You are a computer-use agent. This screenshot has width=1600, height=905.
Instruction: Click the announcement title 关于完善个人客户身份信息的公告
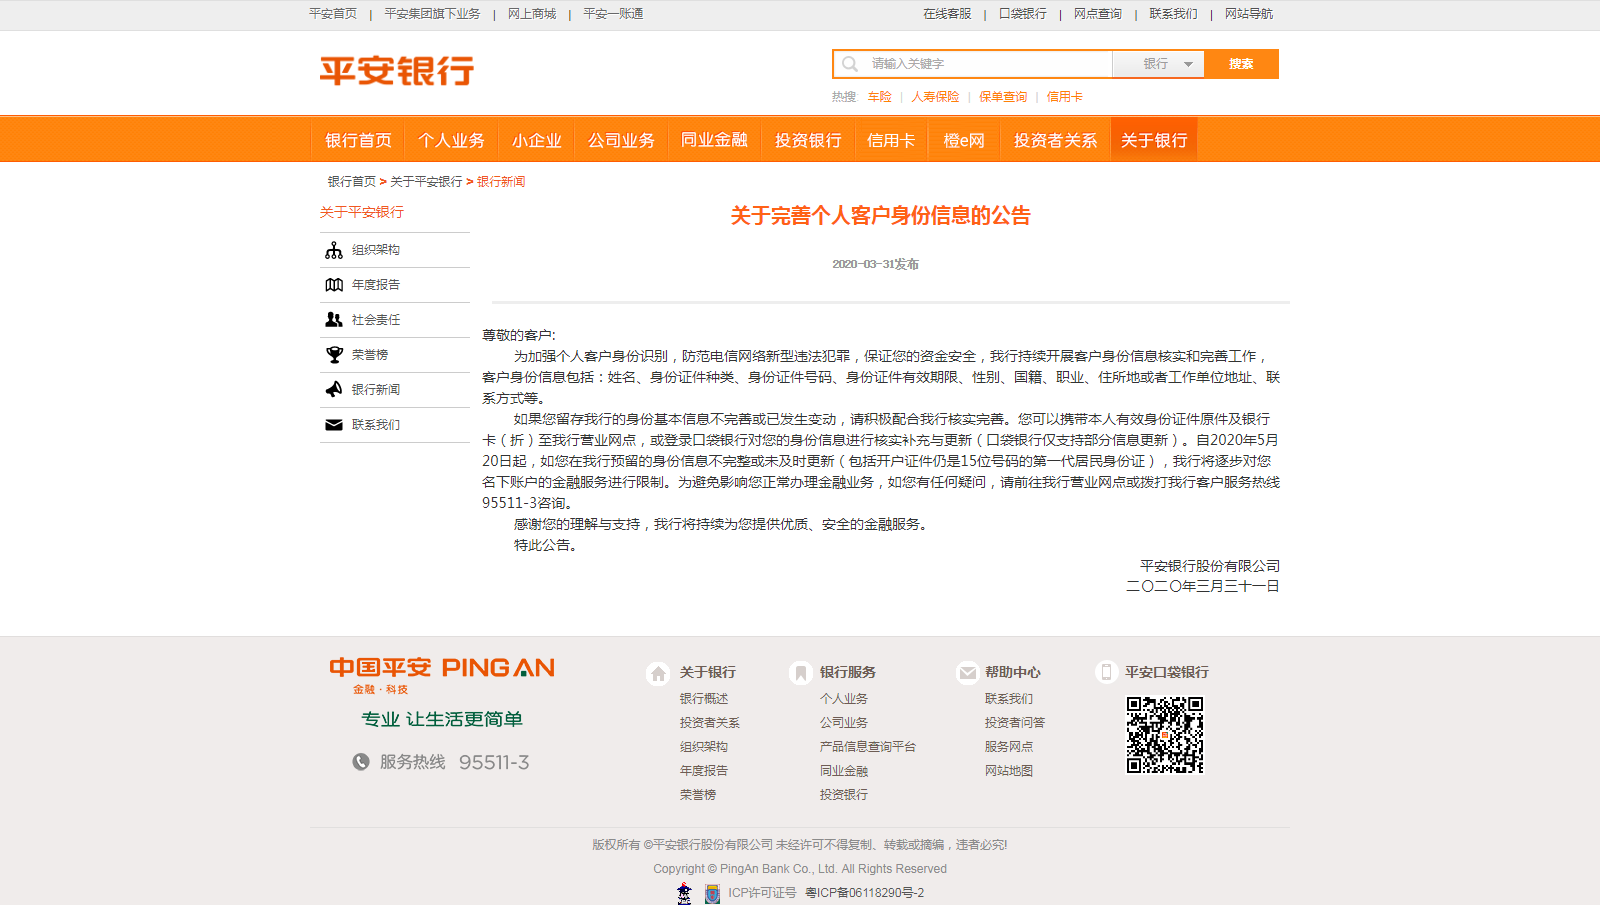(x=880, y=216)
